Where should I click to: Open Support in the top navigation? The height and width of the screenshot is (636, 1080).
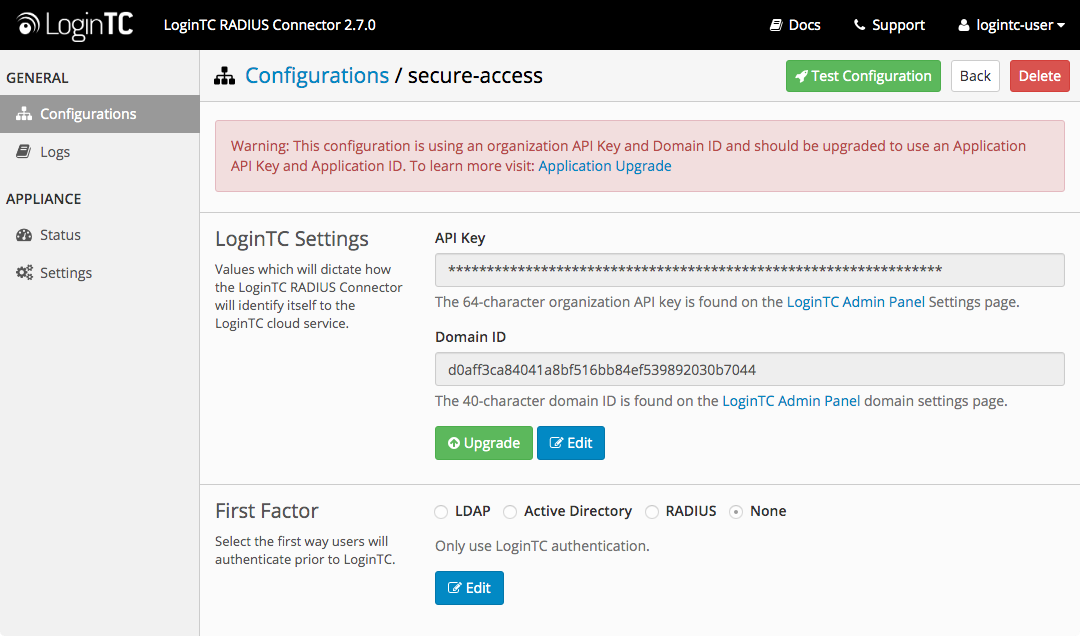(x=889, y=25)
